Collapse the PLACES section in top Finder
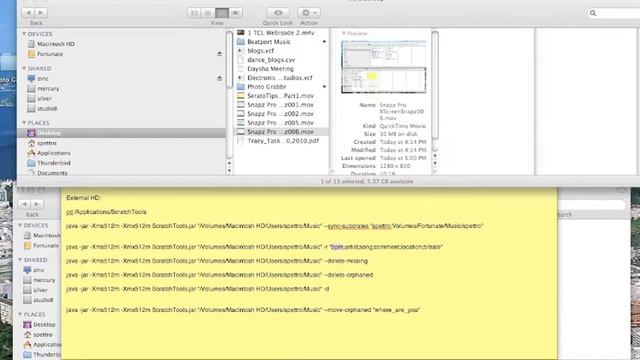This screenshot has width=640, height=360. [24, 123]
